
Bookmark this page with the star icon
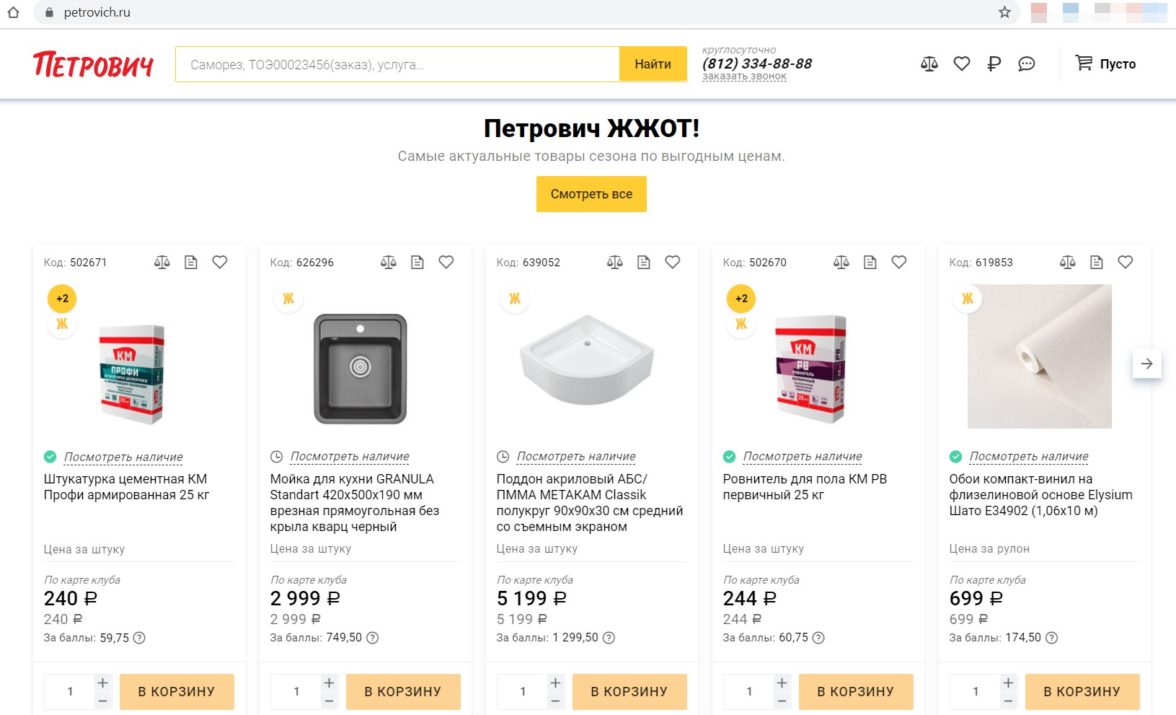1004,13
